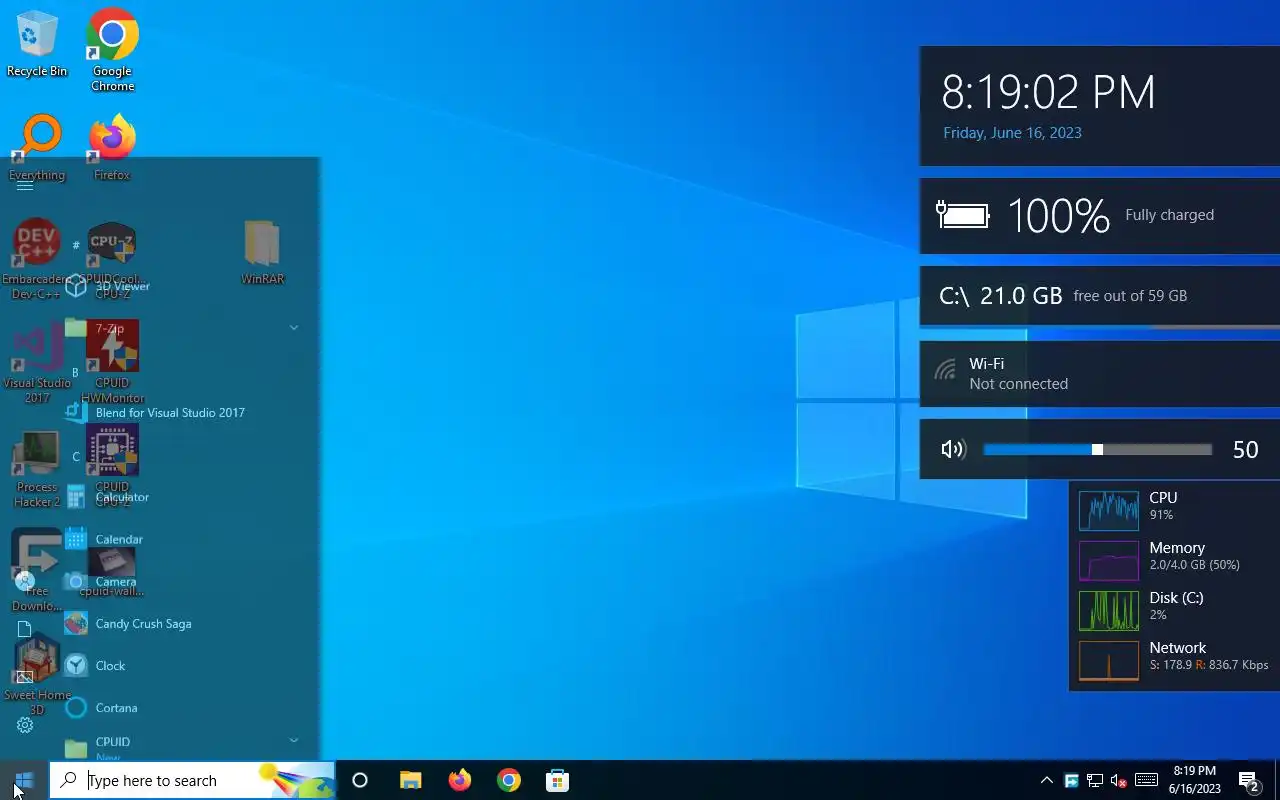Jump using the 'C' letter header
The width and height of the screenshot is (1280, 800).
click(75, 456)
